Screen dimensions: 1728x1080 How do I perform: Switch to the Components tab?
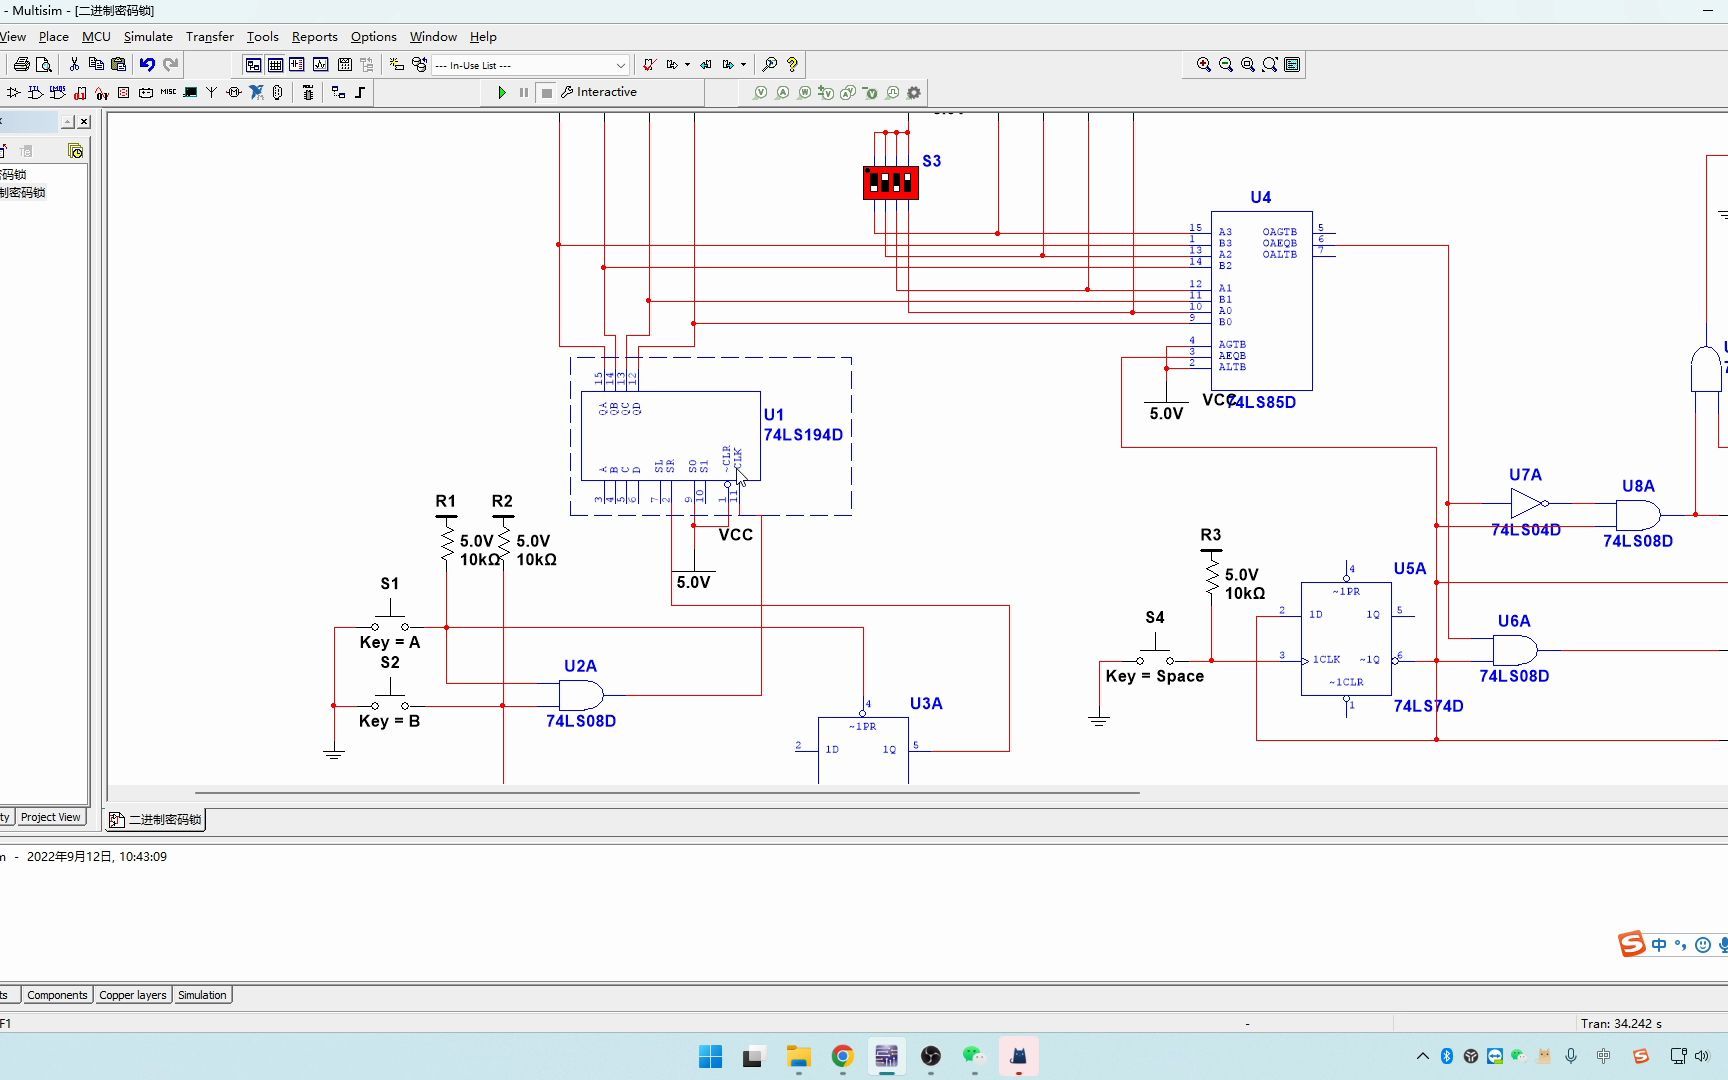click(57, 995)
